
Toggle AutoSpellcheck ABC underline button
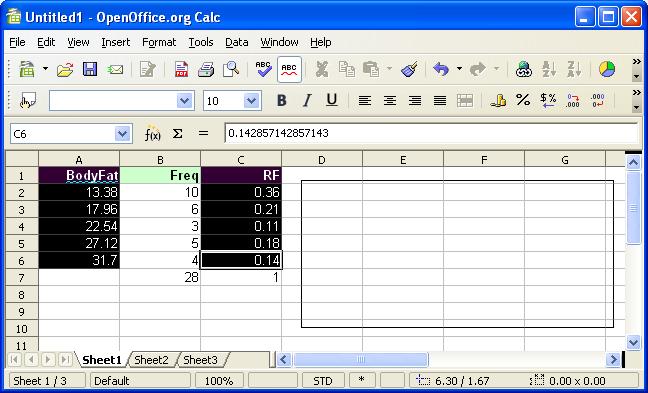click(289, 69)
